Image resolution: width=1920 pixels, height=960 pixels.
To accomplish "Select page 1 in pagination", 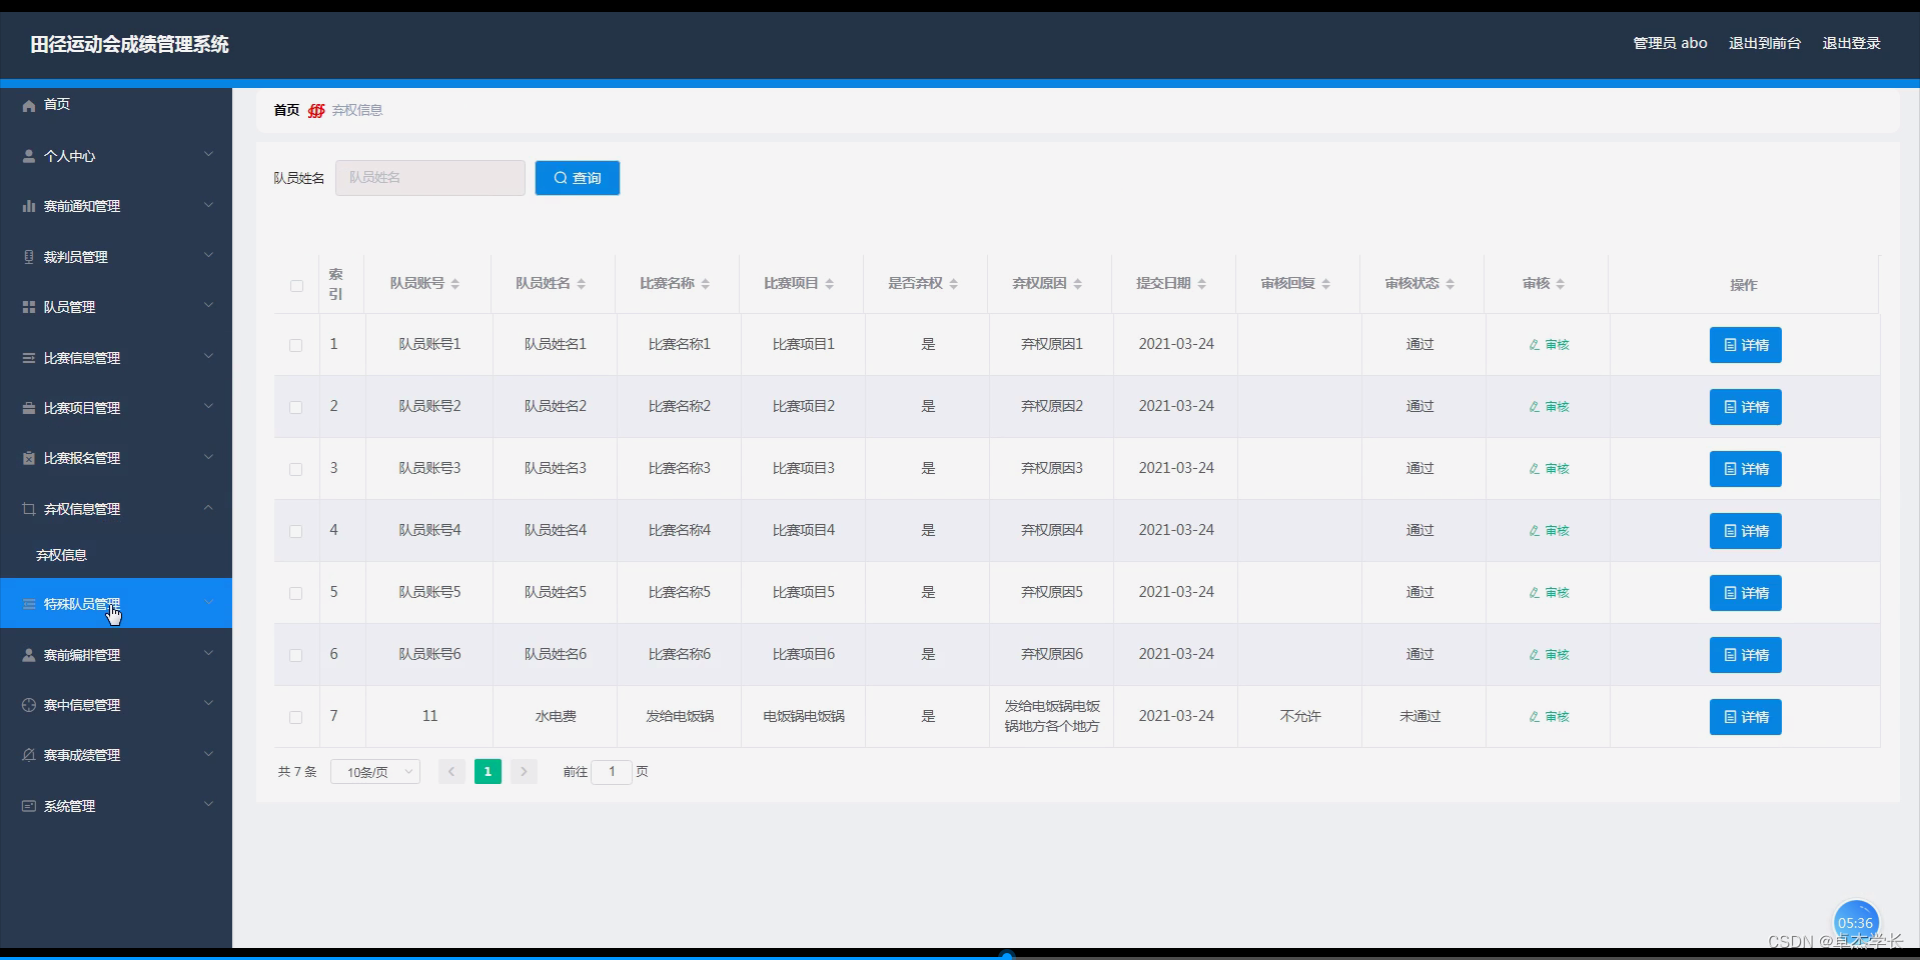I will (x=488, y=772).
